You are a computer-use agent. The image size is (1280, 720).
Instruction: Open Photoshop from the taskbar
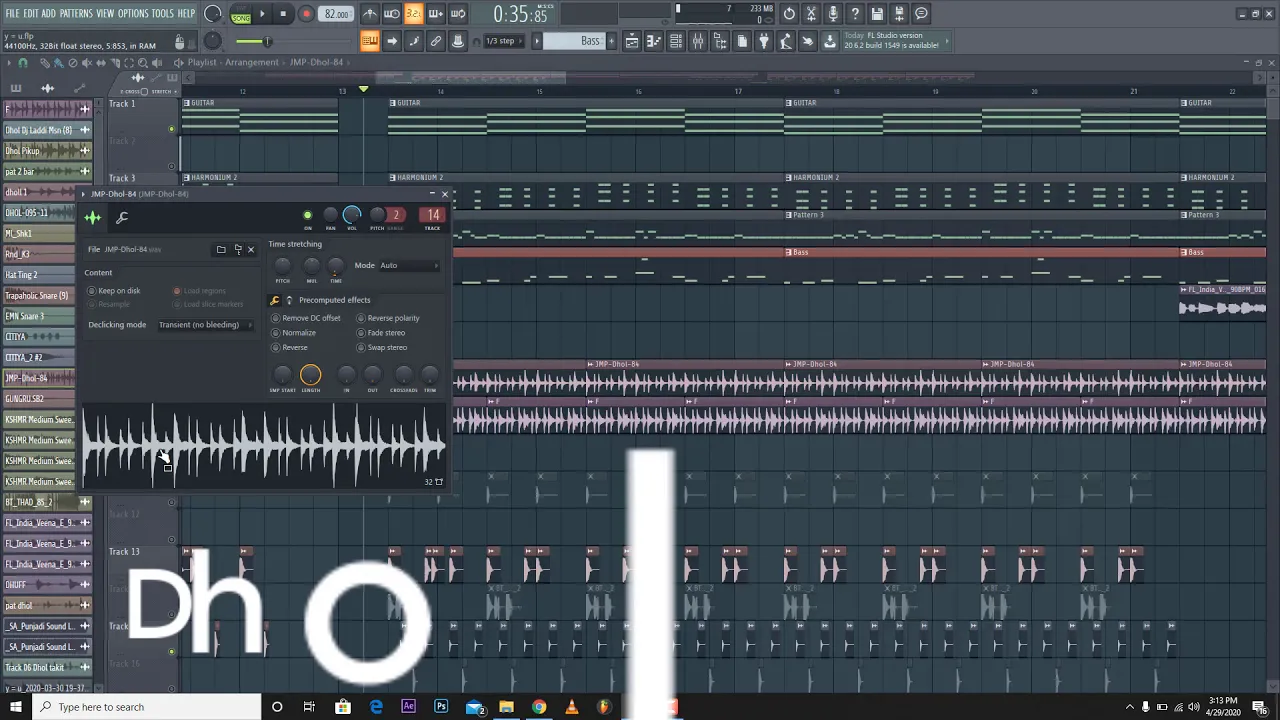(441, 707)
